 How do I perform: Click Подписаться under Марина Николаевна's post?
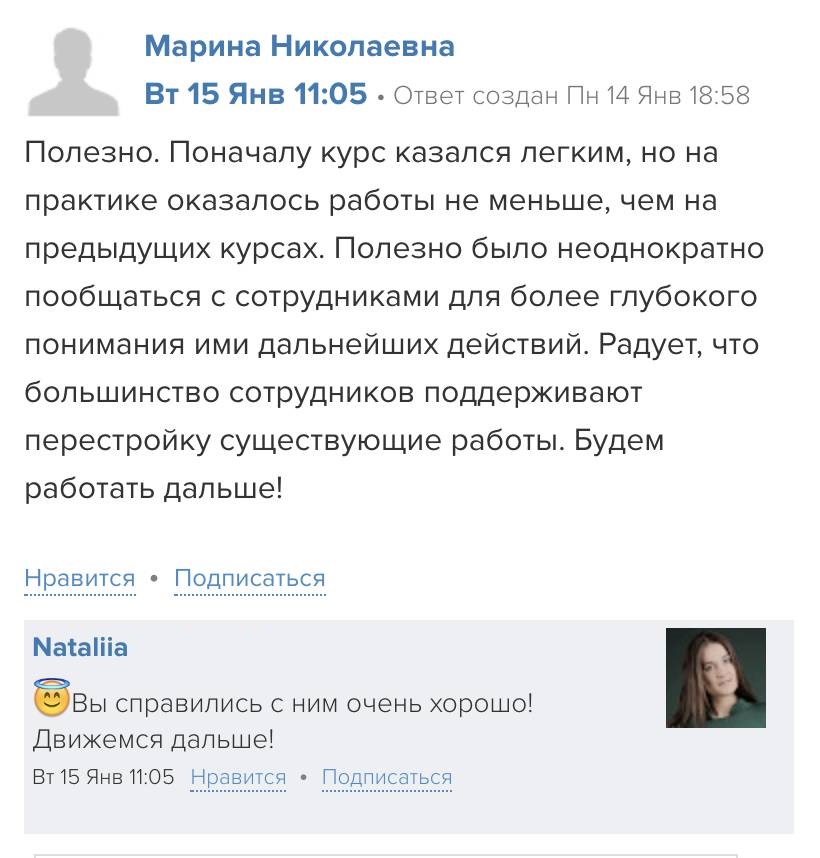click(x=250, y=578)
